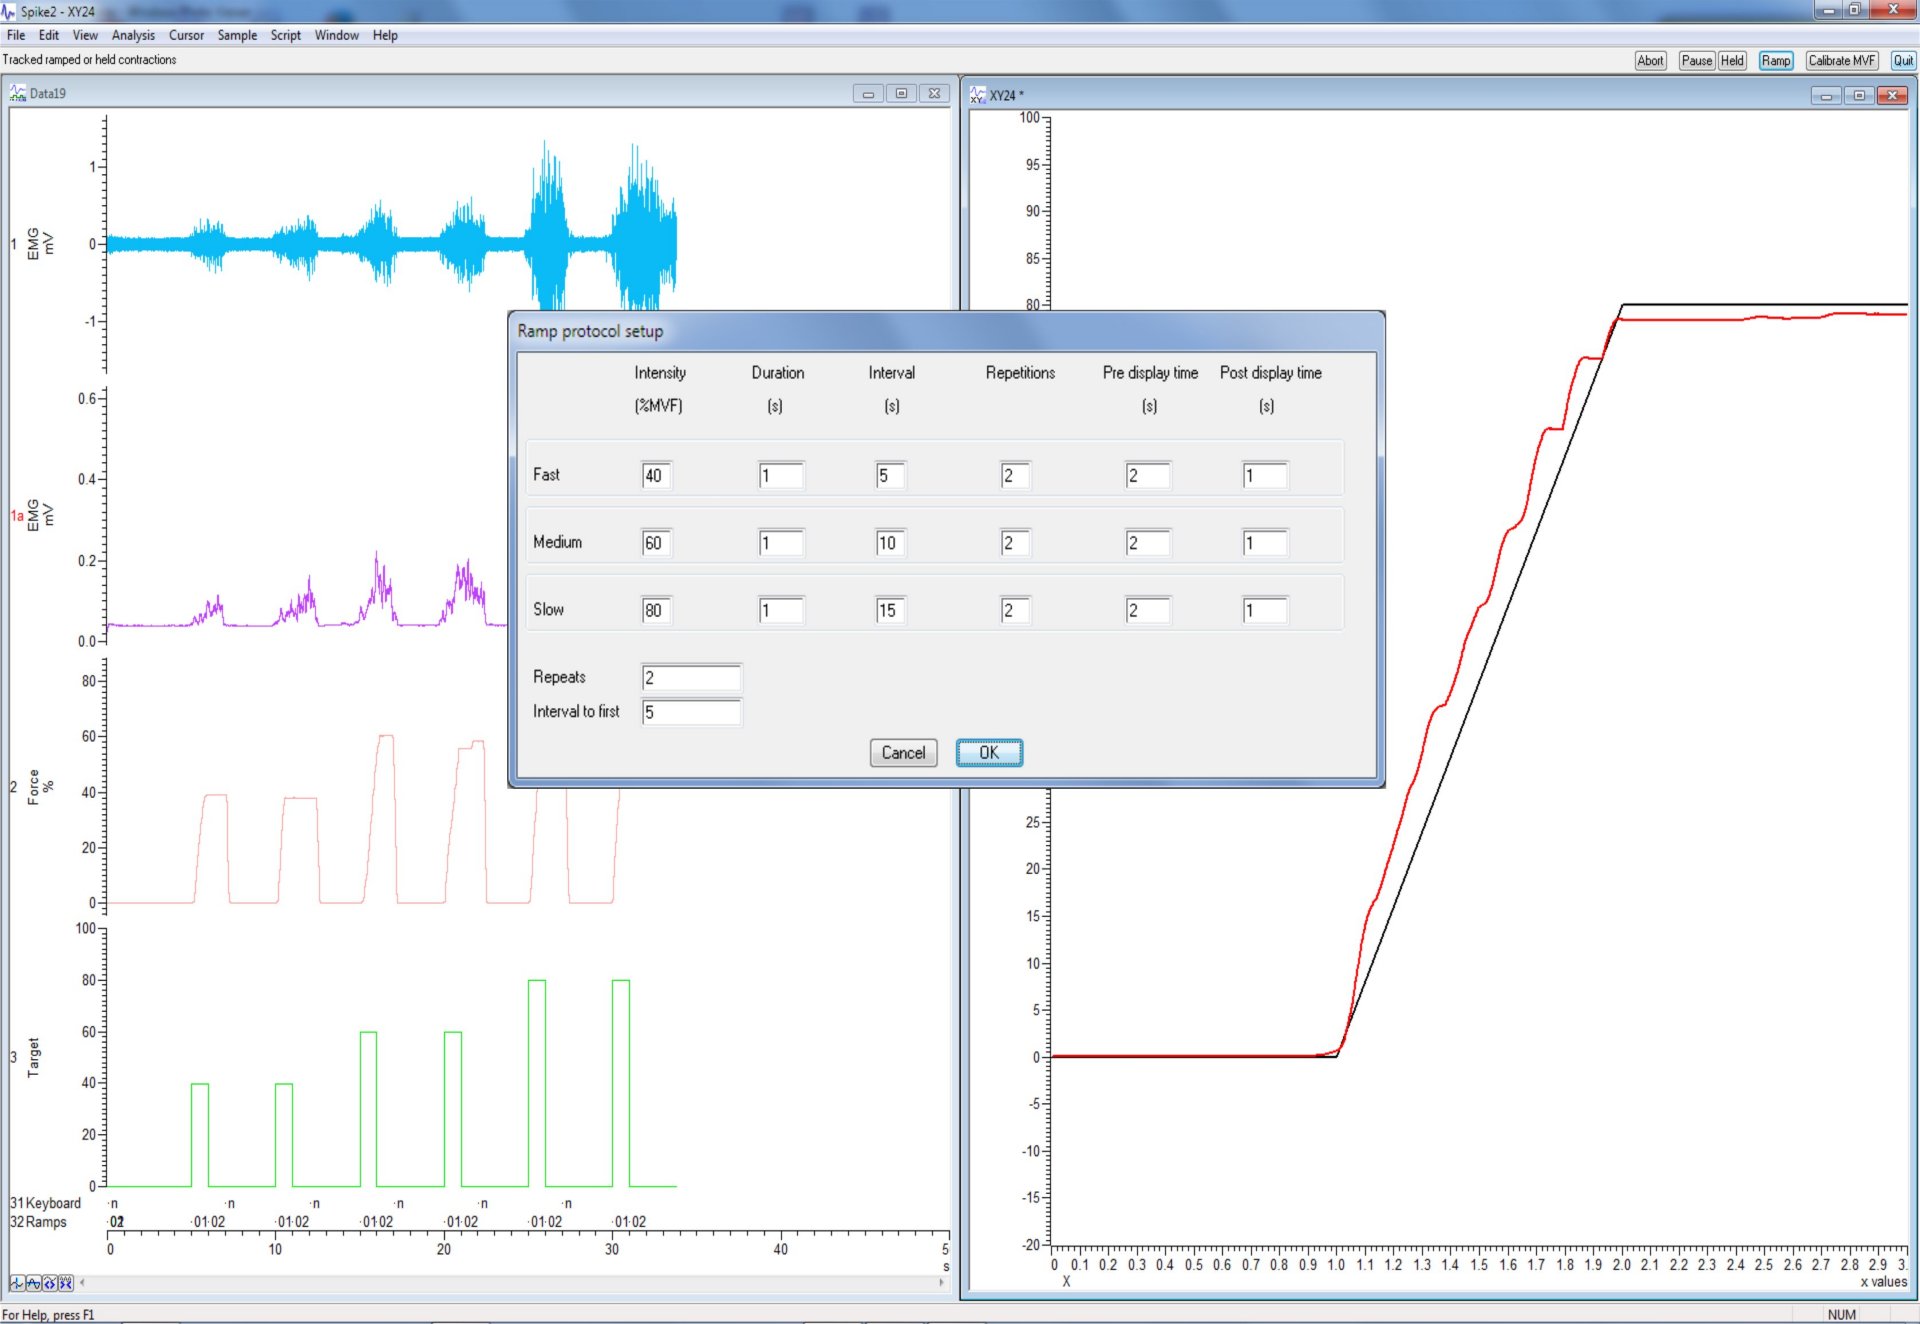This screenshot has height=1324, width=1920.
Task: Click the XY24 window title icon
Action: 977,95
